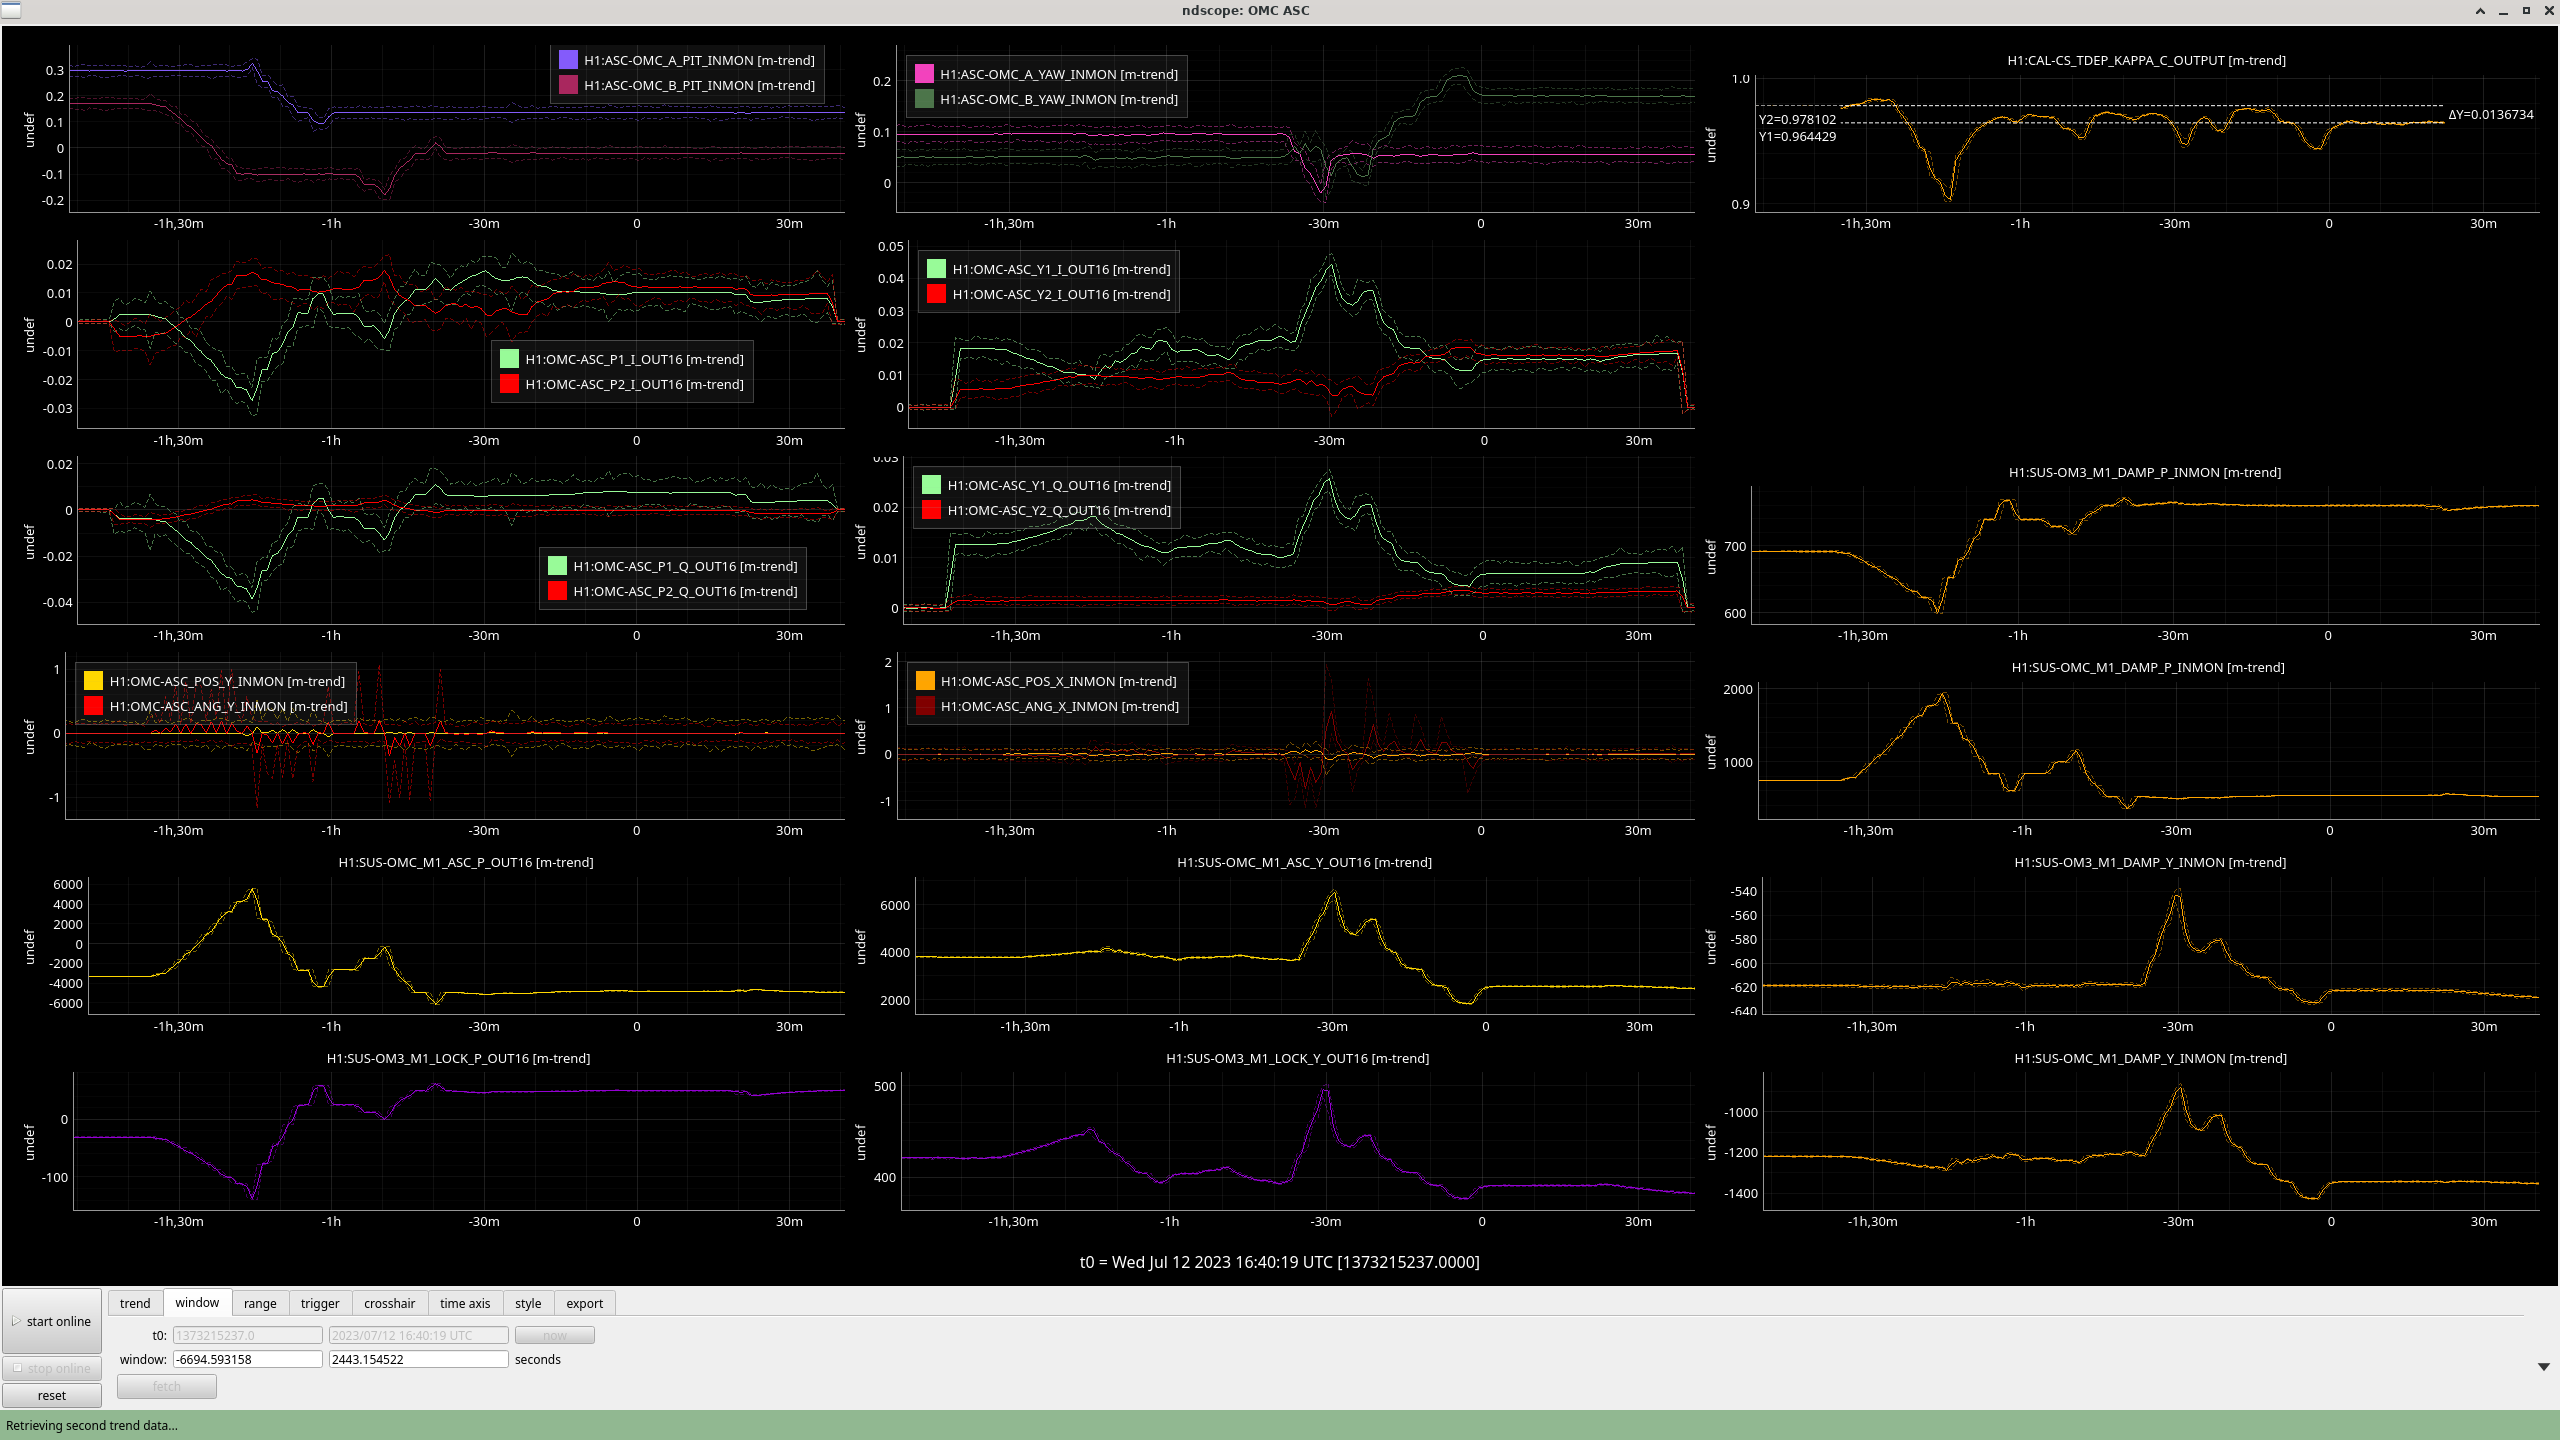
Task: Click the window end field showing 2443.154522
Action: [x=418, y=1359]
